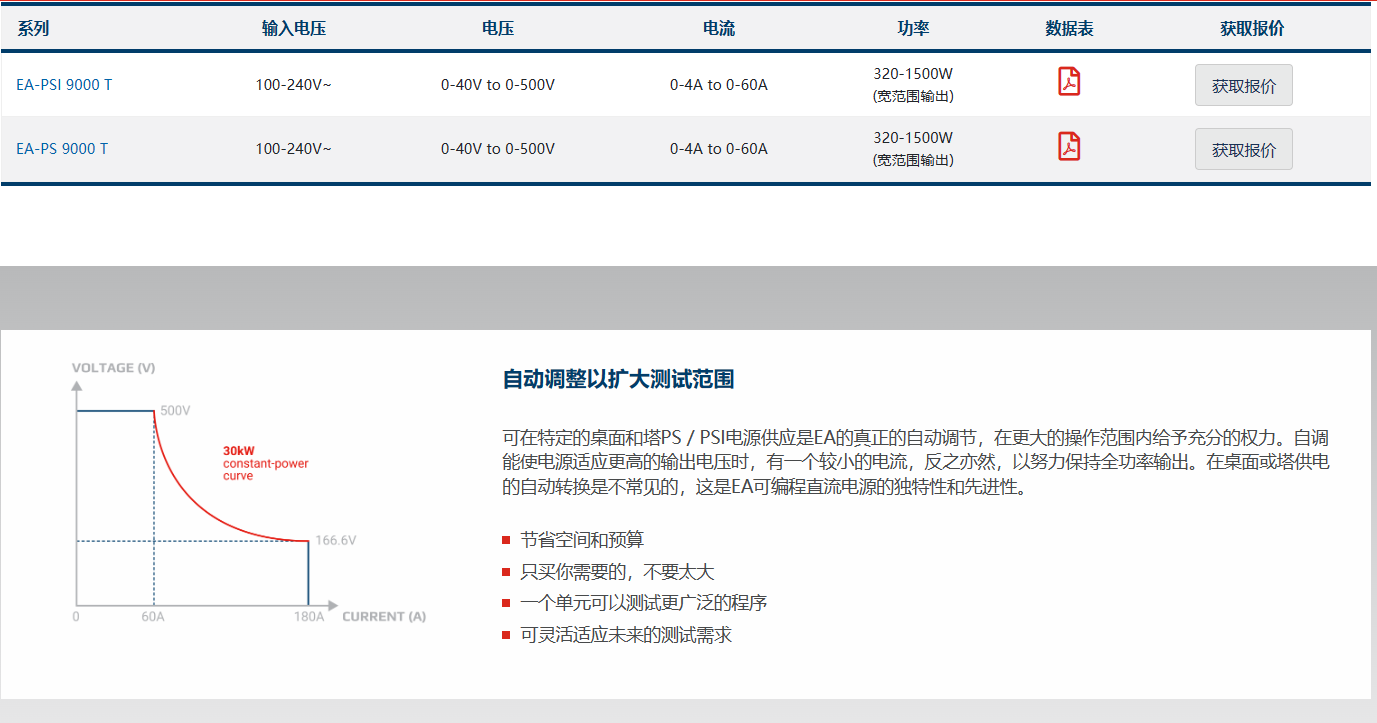Screen dimensions: 1377x723
Task: Click the 500V label on the chart
Action: click(x=175, y=411)
